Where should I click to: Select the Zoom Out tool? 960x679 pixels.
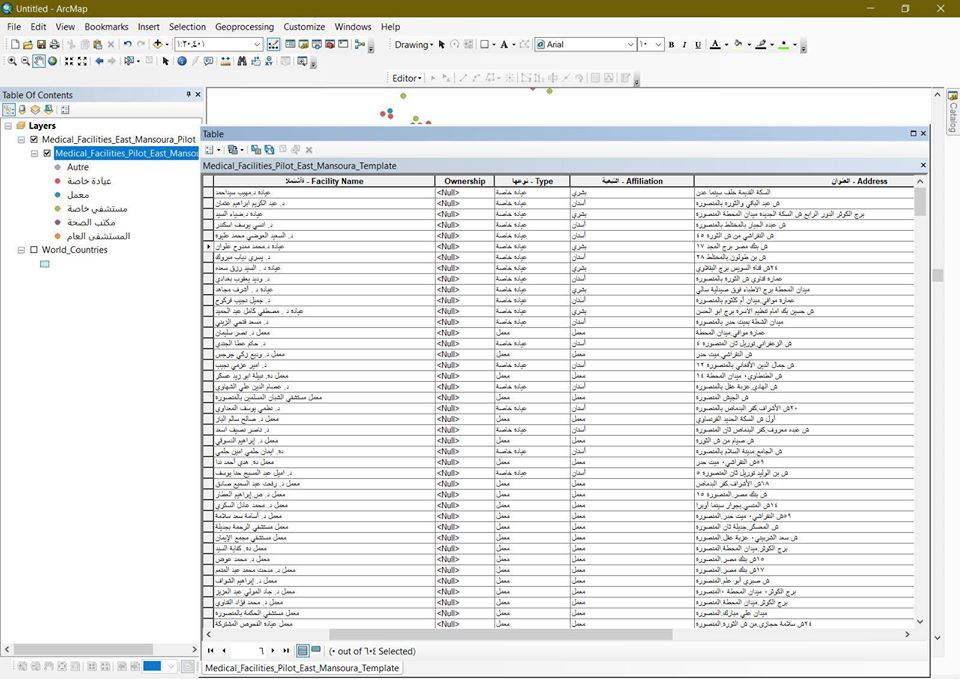coord(25,61)
